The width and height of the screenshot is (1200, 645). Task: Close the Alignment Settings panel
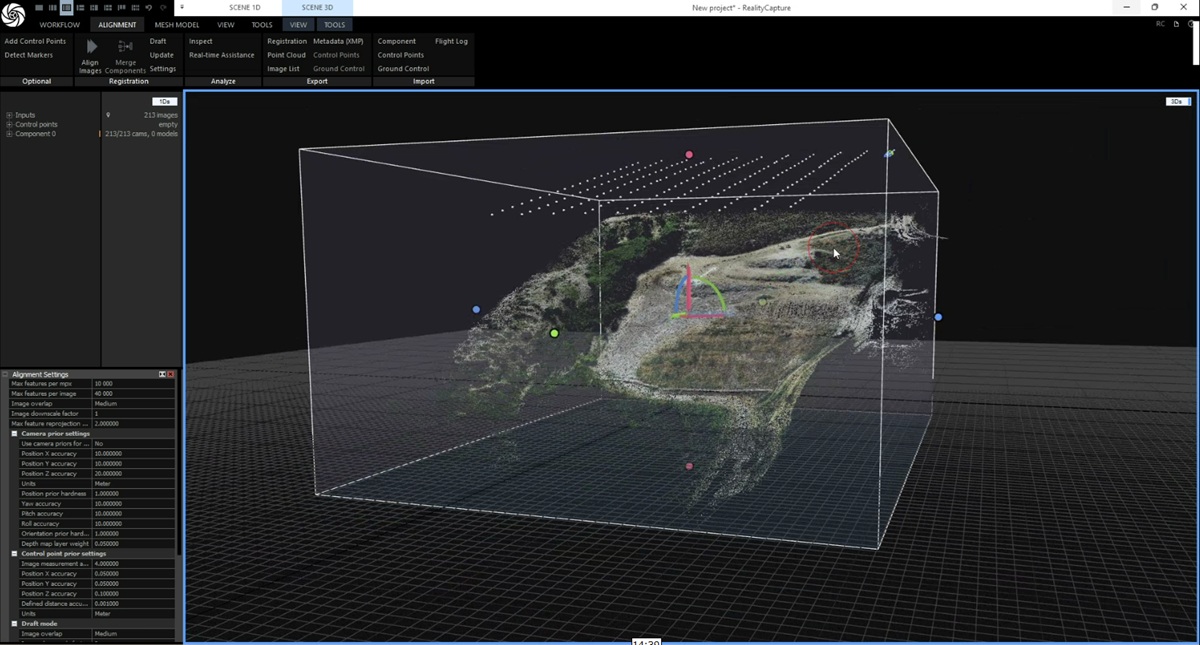pos(171,374)
